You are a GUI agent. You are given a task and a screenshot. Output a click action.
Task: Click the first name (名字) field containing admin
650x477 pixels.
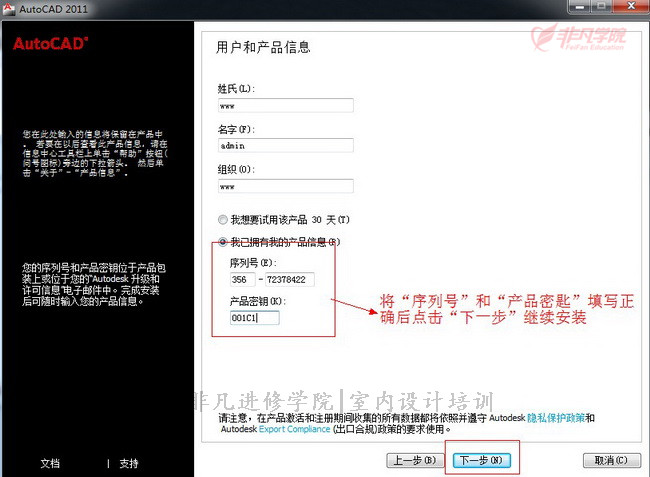coord(286,145)
